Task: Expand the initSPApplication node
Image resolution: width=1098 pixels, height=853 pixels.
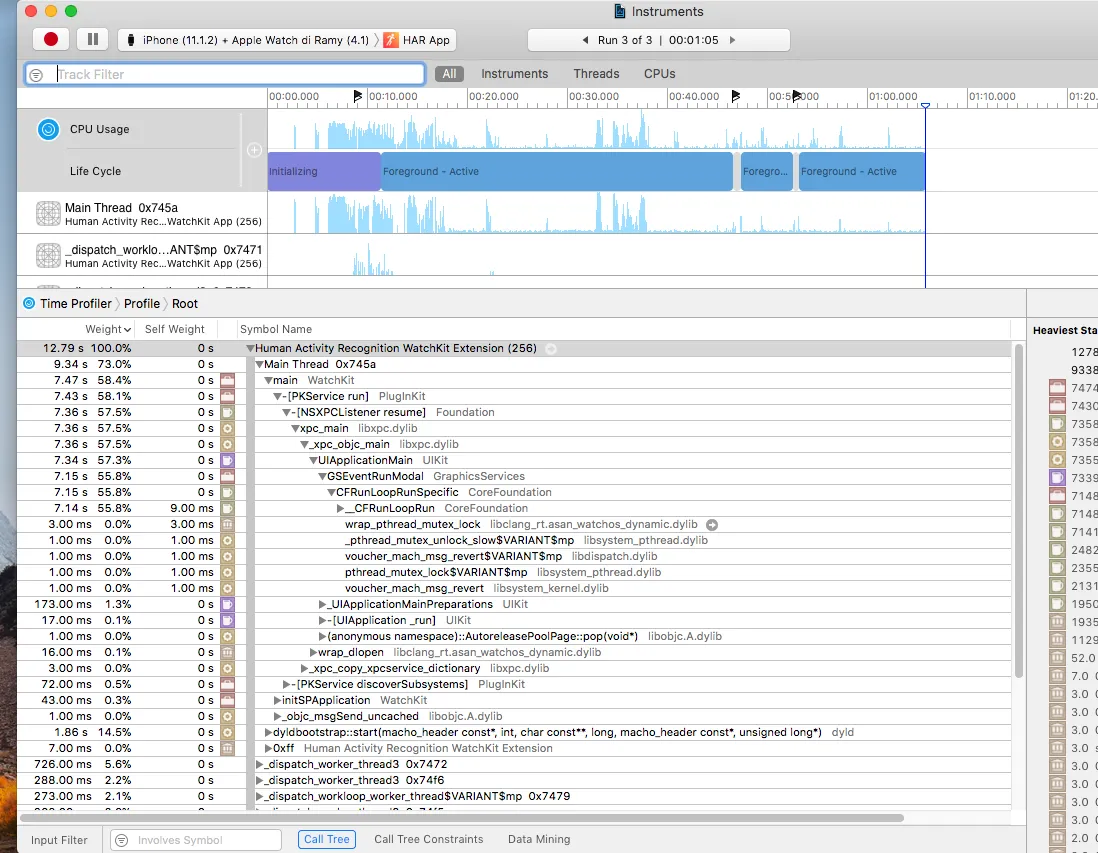Action: pyautogui.click(x=277, y=700)
